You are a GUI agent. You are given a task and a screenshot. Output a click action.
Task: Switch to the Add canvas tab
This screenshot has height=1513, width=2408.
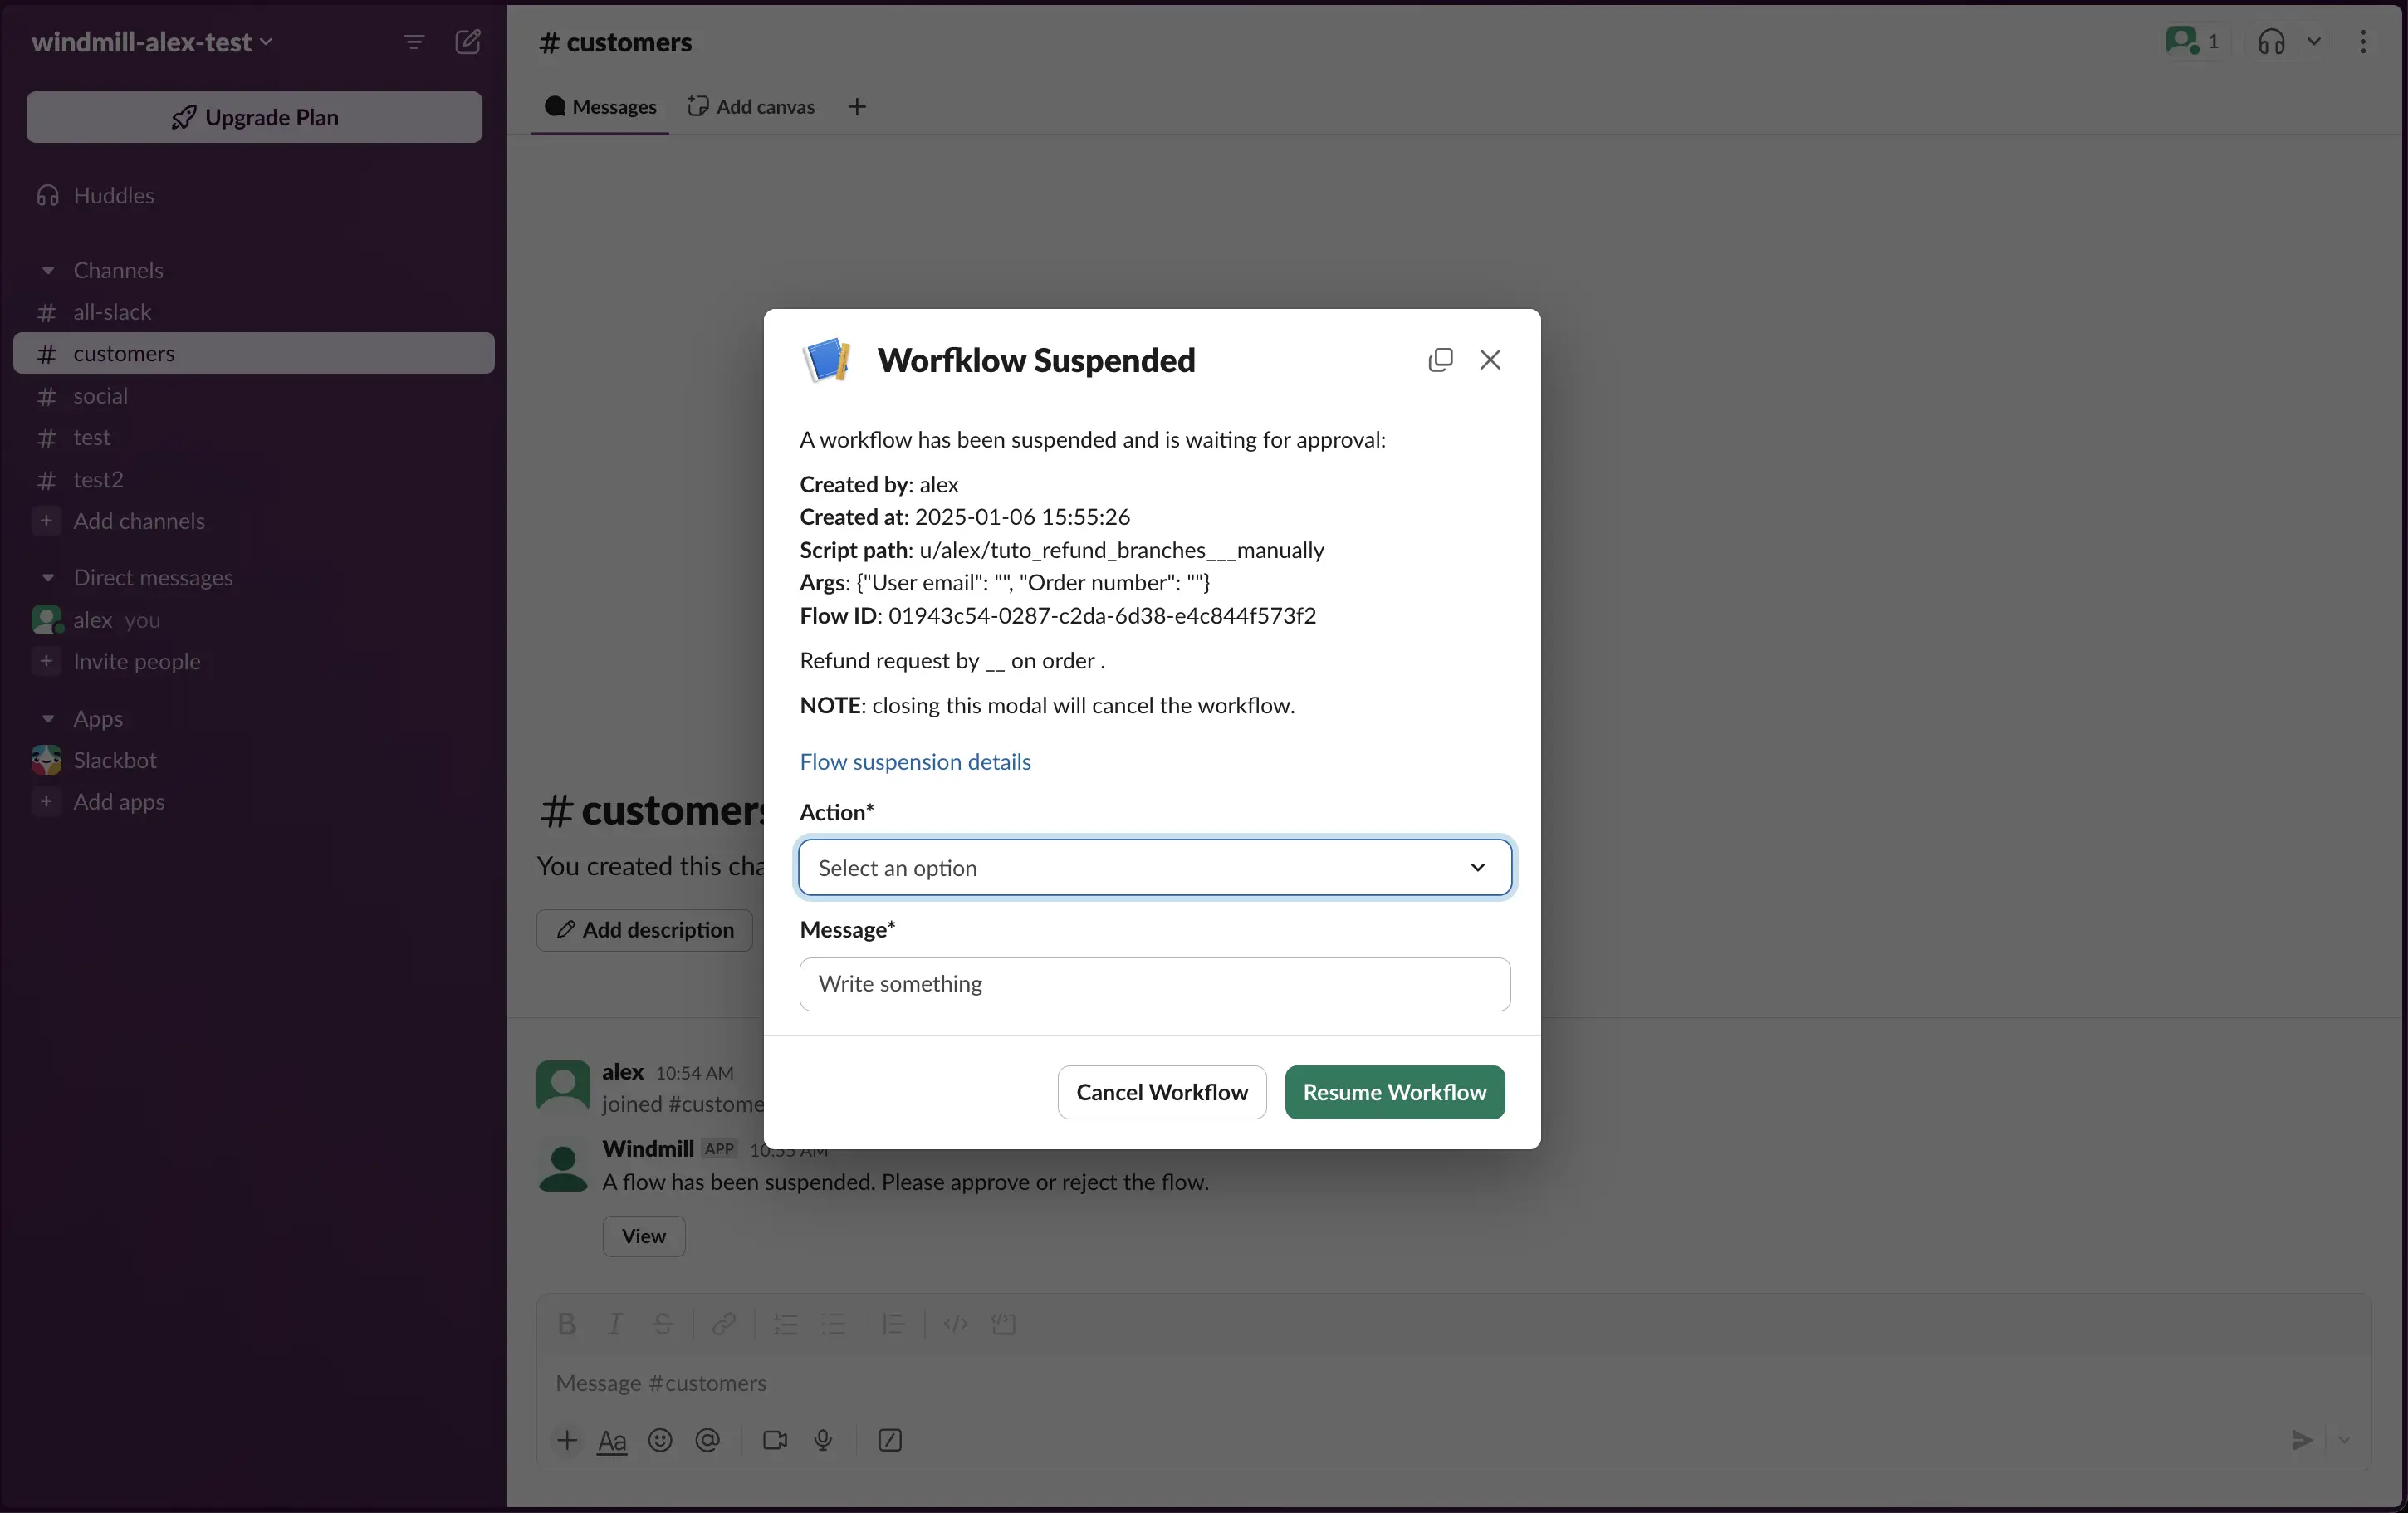(751, 107)
